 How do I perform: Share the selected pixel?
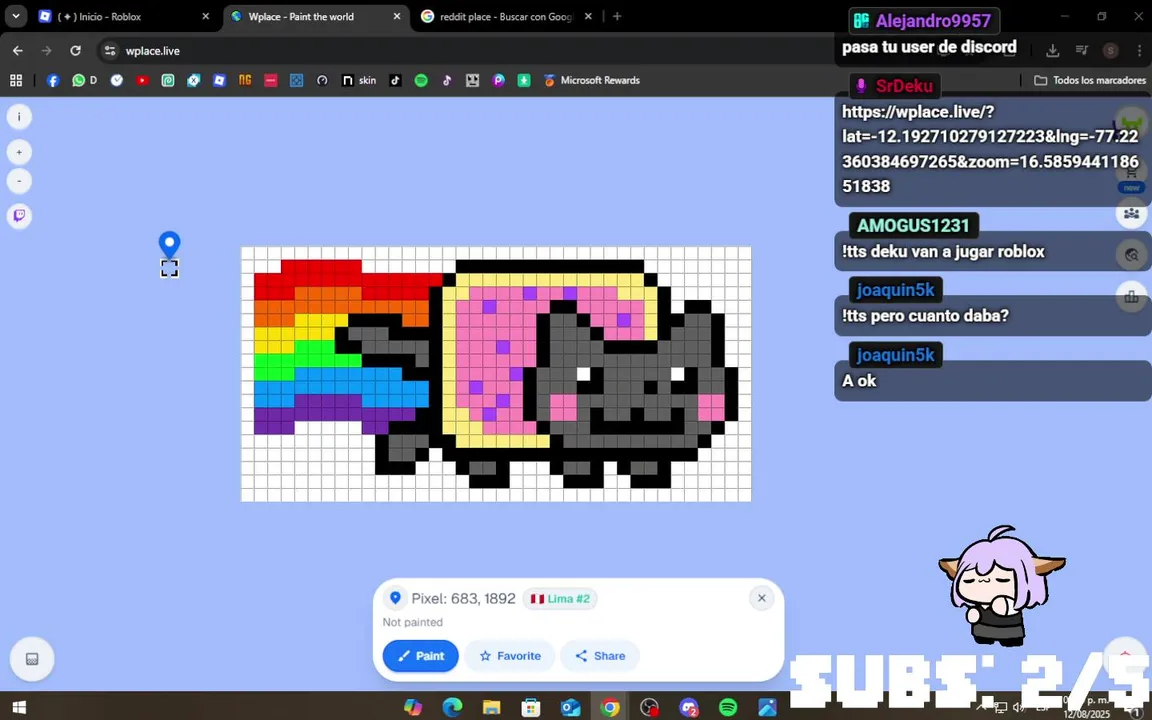pyautogui.click(x=600, y=656)
